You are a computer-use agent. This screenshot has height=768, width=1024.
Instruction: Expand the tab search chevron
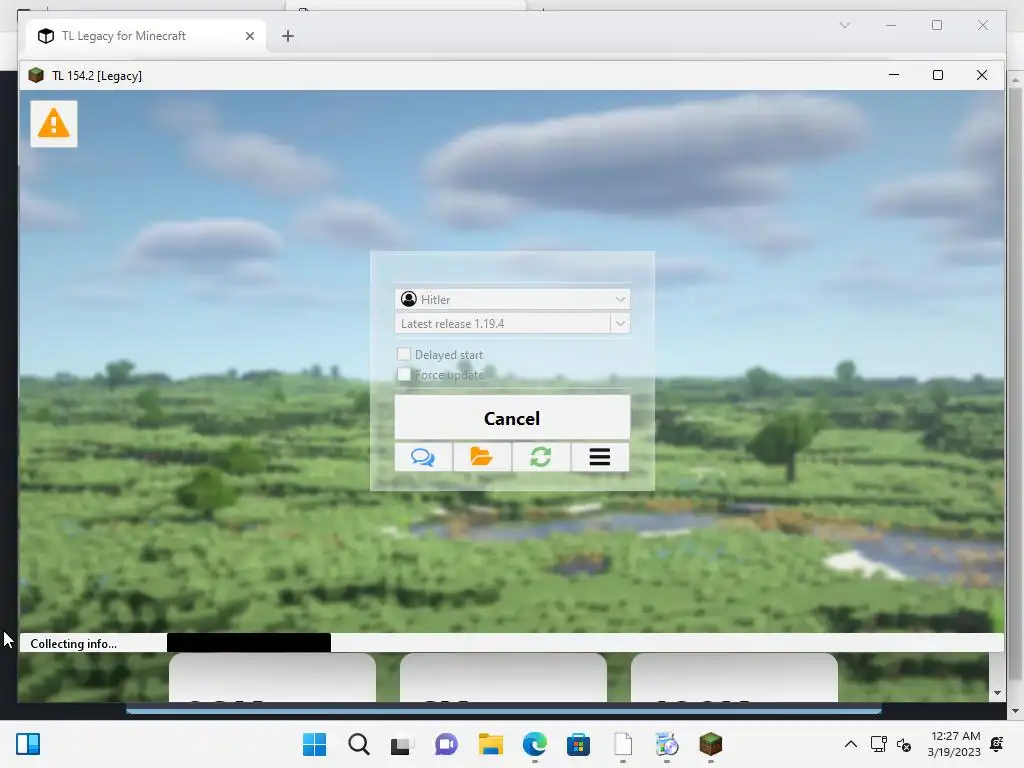click(844, 25)
